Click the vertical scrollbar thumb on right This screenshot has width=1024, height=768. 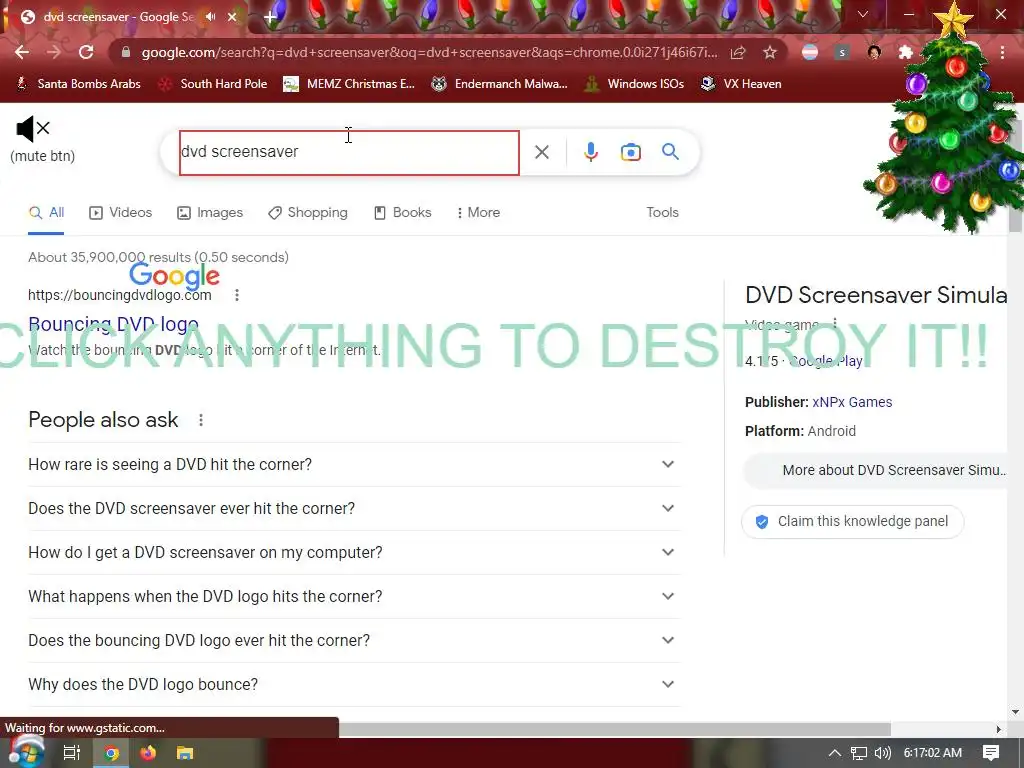pyautogui.click(x=1016, y=176)
